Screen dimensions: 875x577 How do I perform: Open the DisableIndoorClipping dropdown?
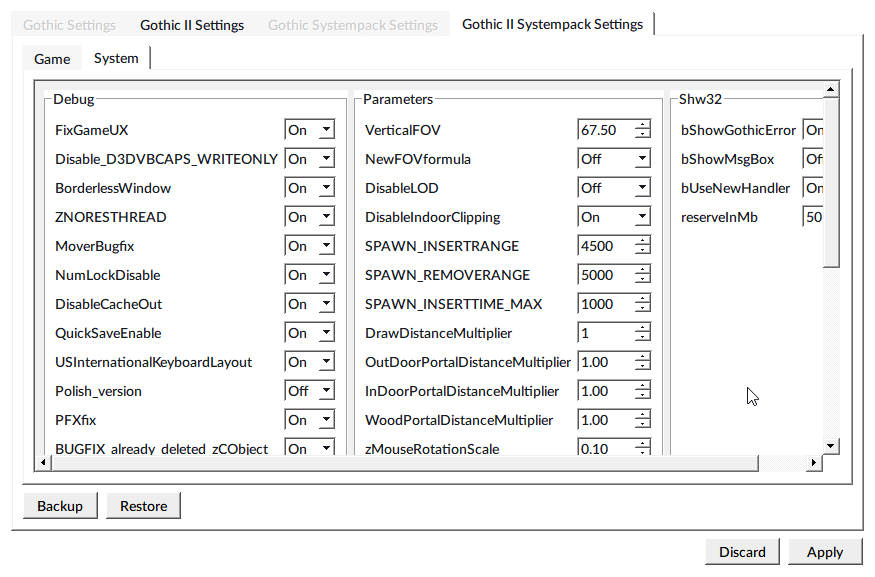point(614,217)
